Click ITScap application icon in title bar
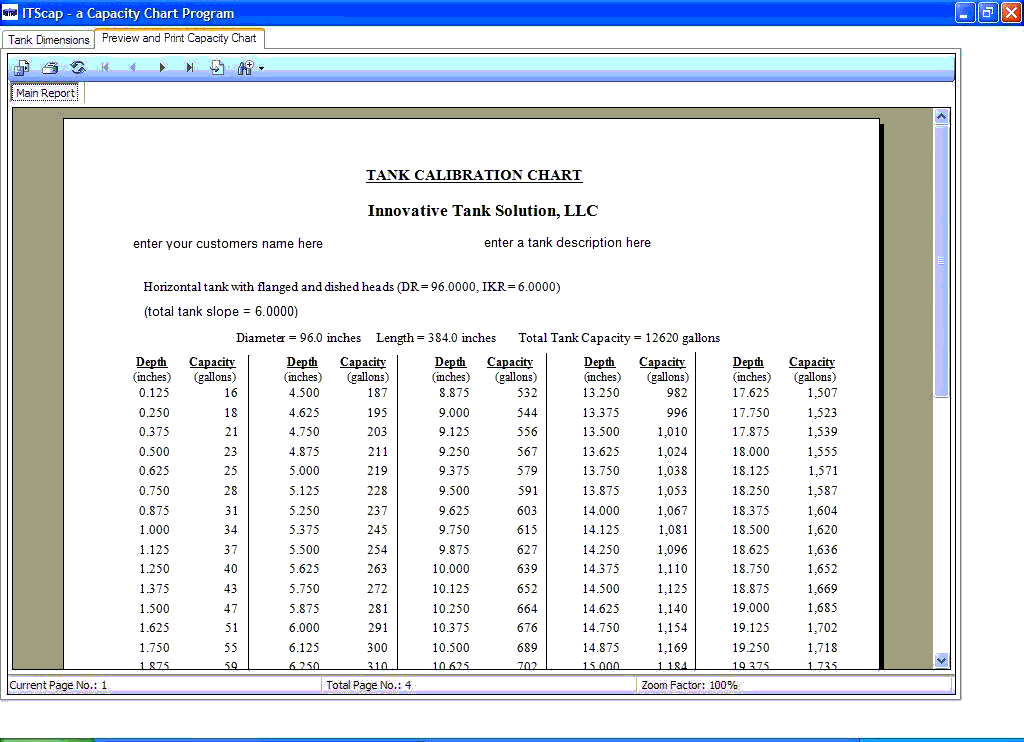1024x742 pixels. (10, 12)
